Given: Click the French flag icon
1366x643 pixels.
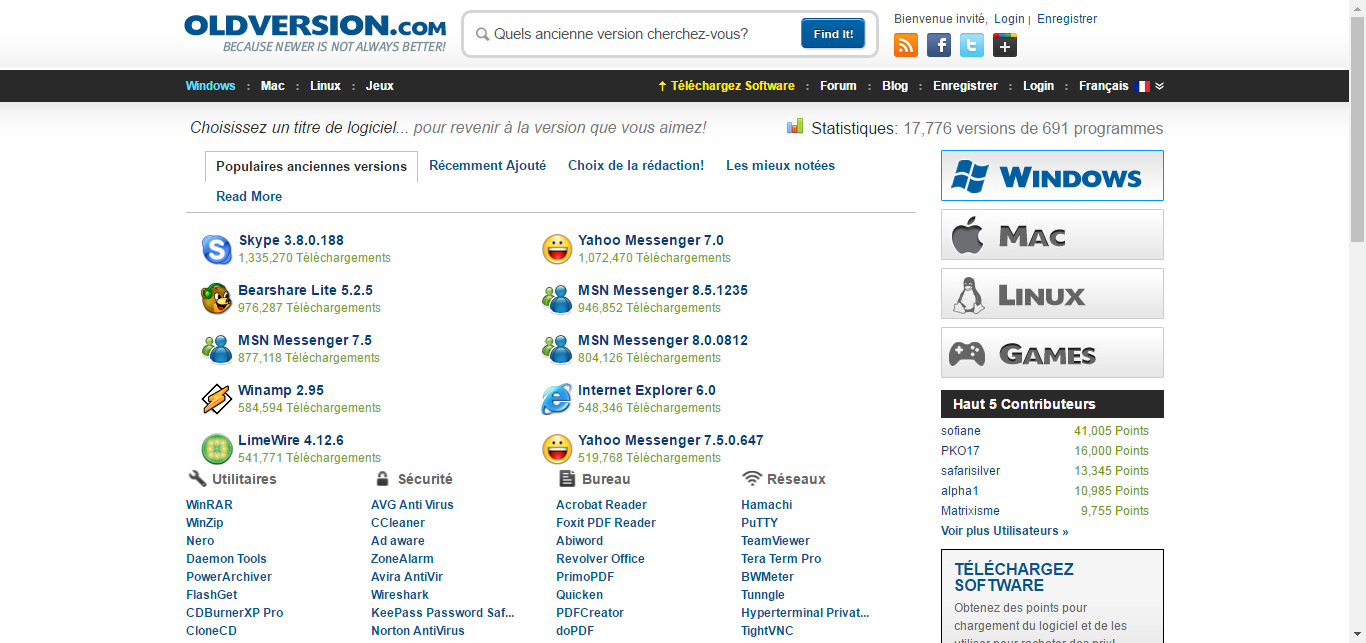Looking at the screenshot, I should coord(1143,86).
